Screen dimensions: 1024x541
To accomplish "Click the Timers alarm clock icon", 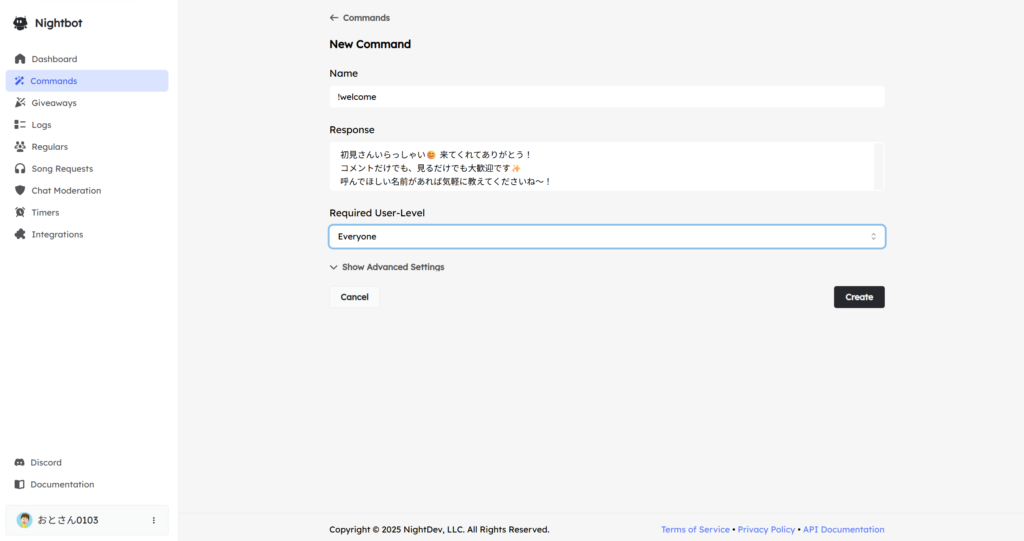I will (x=20, y=213).
